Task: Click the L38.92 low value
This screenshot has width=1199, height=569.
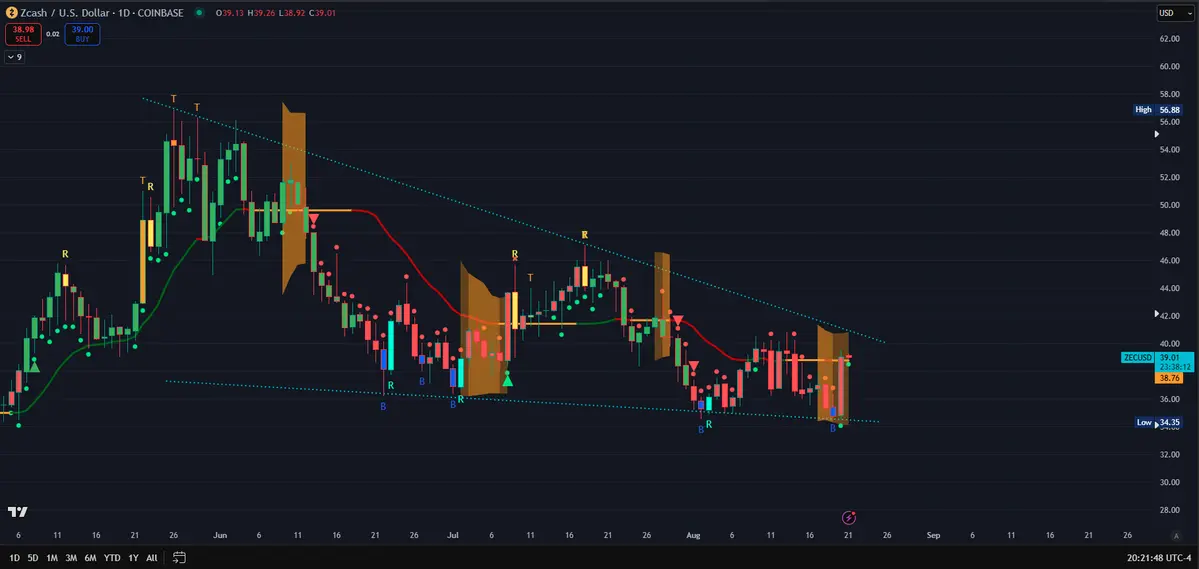Action: 291,13
